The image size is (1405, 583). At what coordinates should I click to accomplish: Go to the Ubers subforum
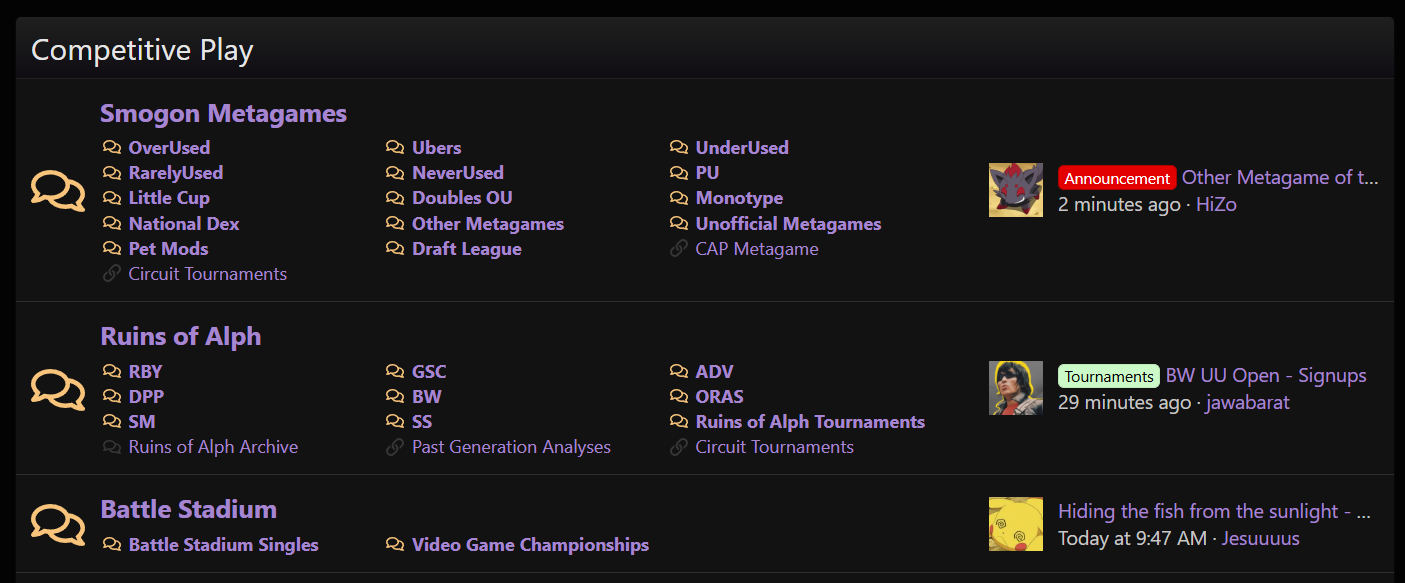tap(436, 148)
